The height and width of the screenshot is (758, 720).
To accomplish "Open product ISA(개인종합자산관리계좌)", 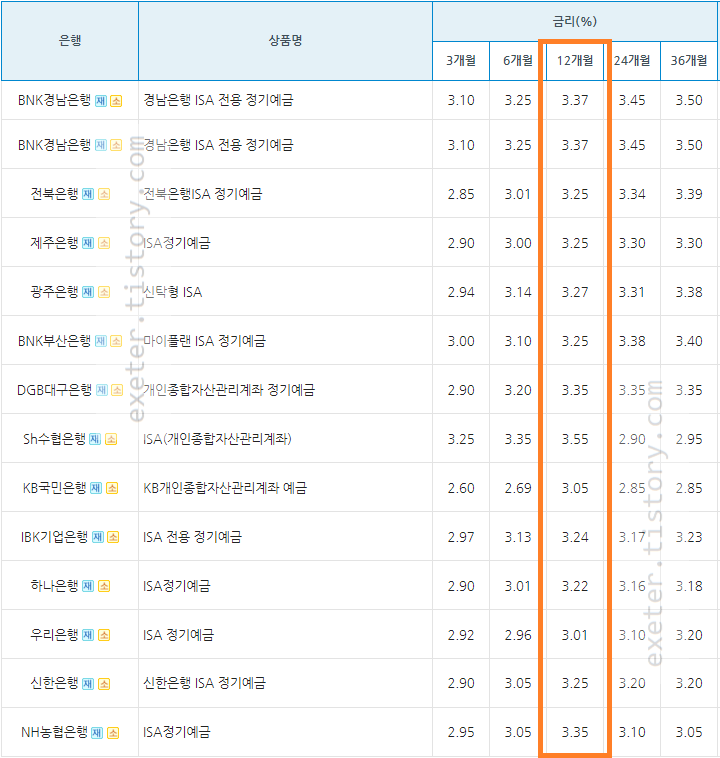I will click(x=217, y=439).
